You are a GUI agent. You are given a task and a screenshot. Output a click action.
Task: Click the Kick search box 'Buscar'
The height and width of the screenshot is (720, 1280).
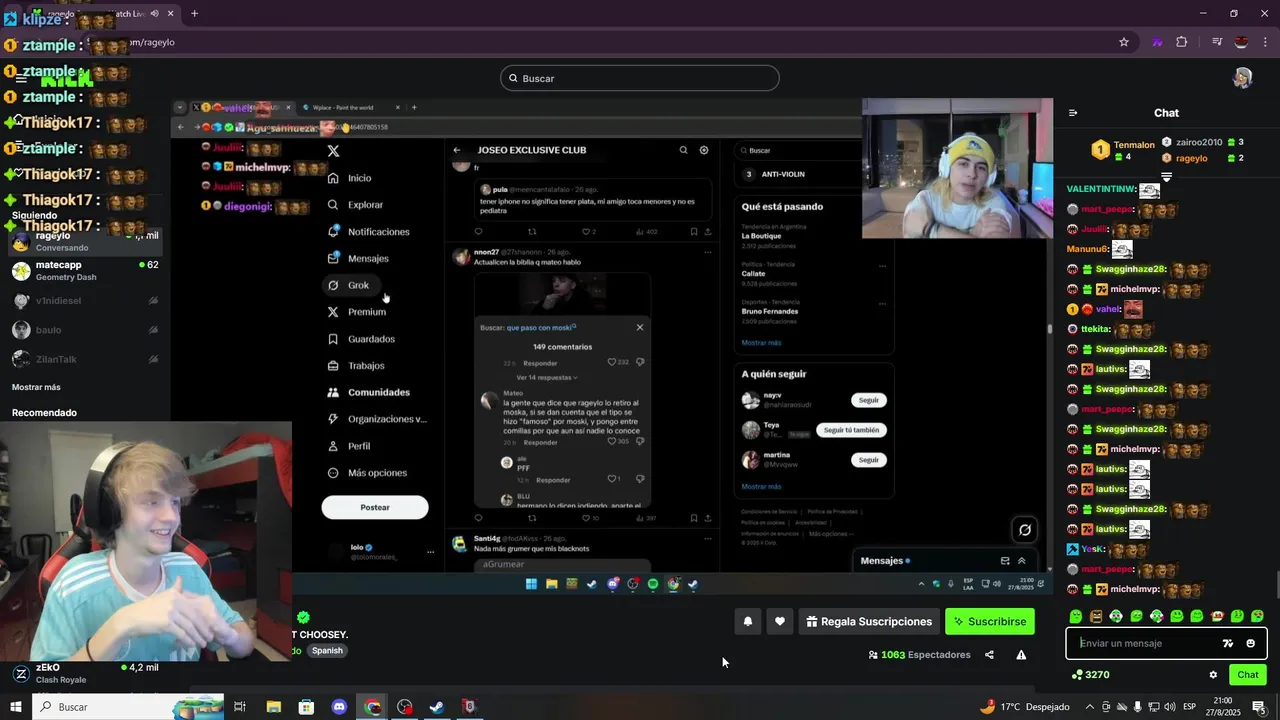click(640, 78)
